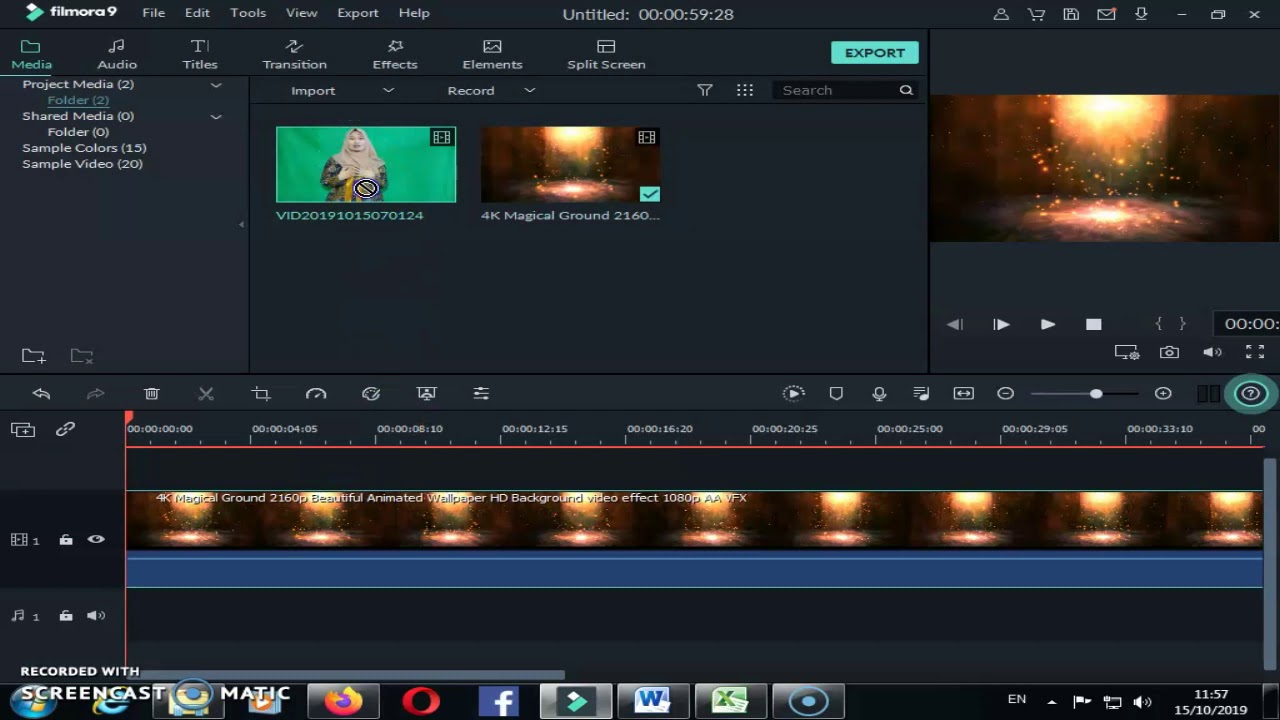Click the delete folder icon
This screenshot has height=720, width=1280.
point(82,356)
